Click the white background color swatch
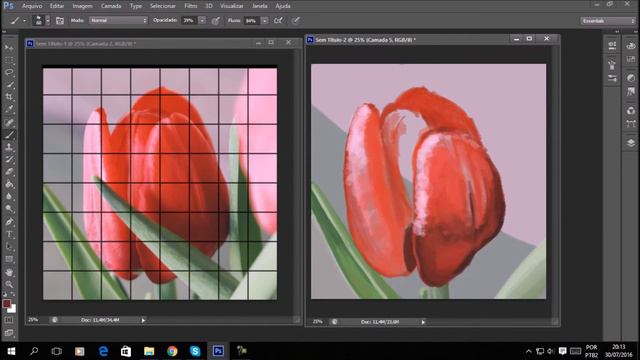This screenshot has width=640, height=360. (13, 309)
